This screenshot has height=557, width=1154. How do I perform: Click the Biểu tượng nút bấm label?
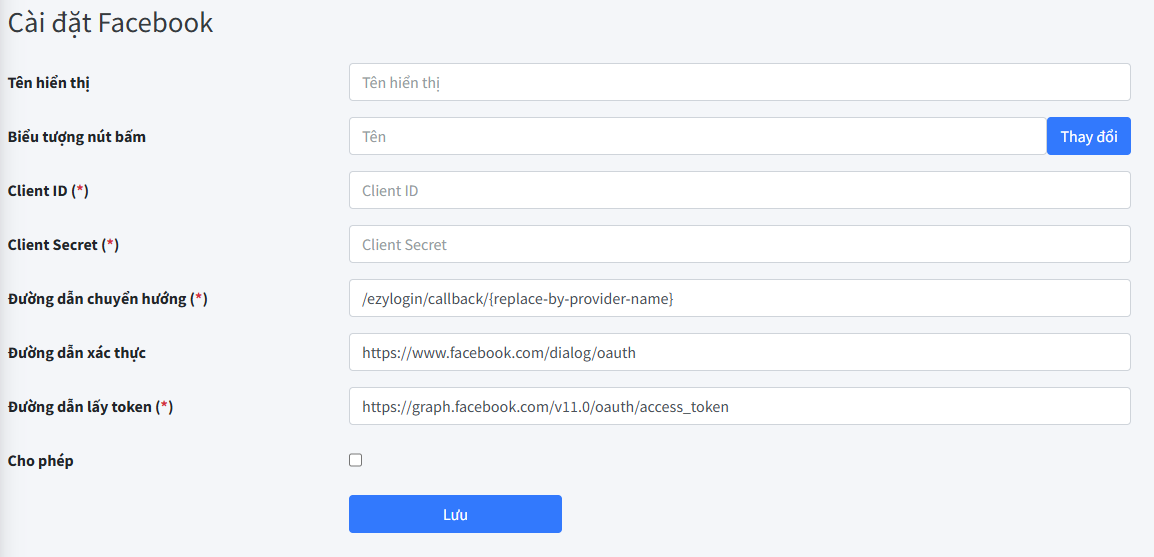click(77, 137)
